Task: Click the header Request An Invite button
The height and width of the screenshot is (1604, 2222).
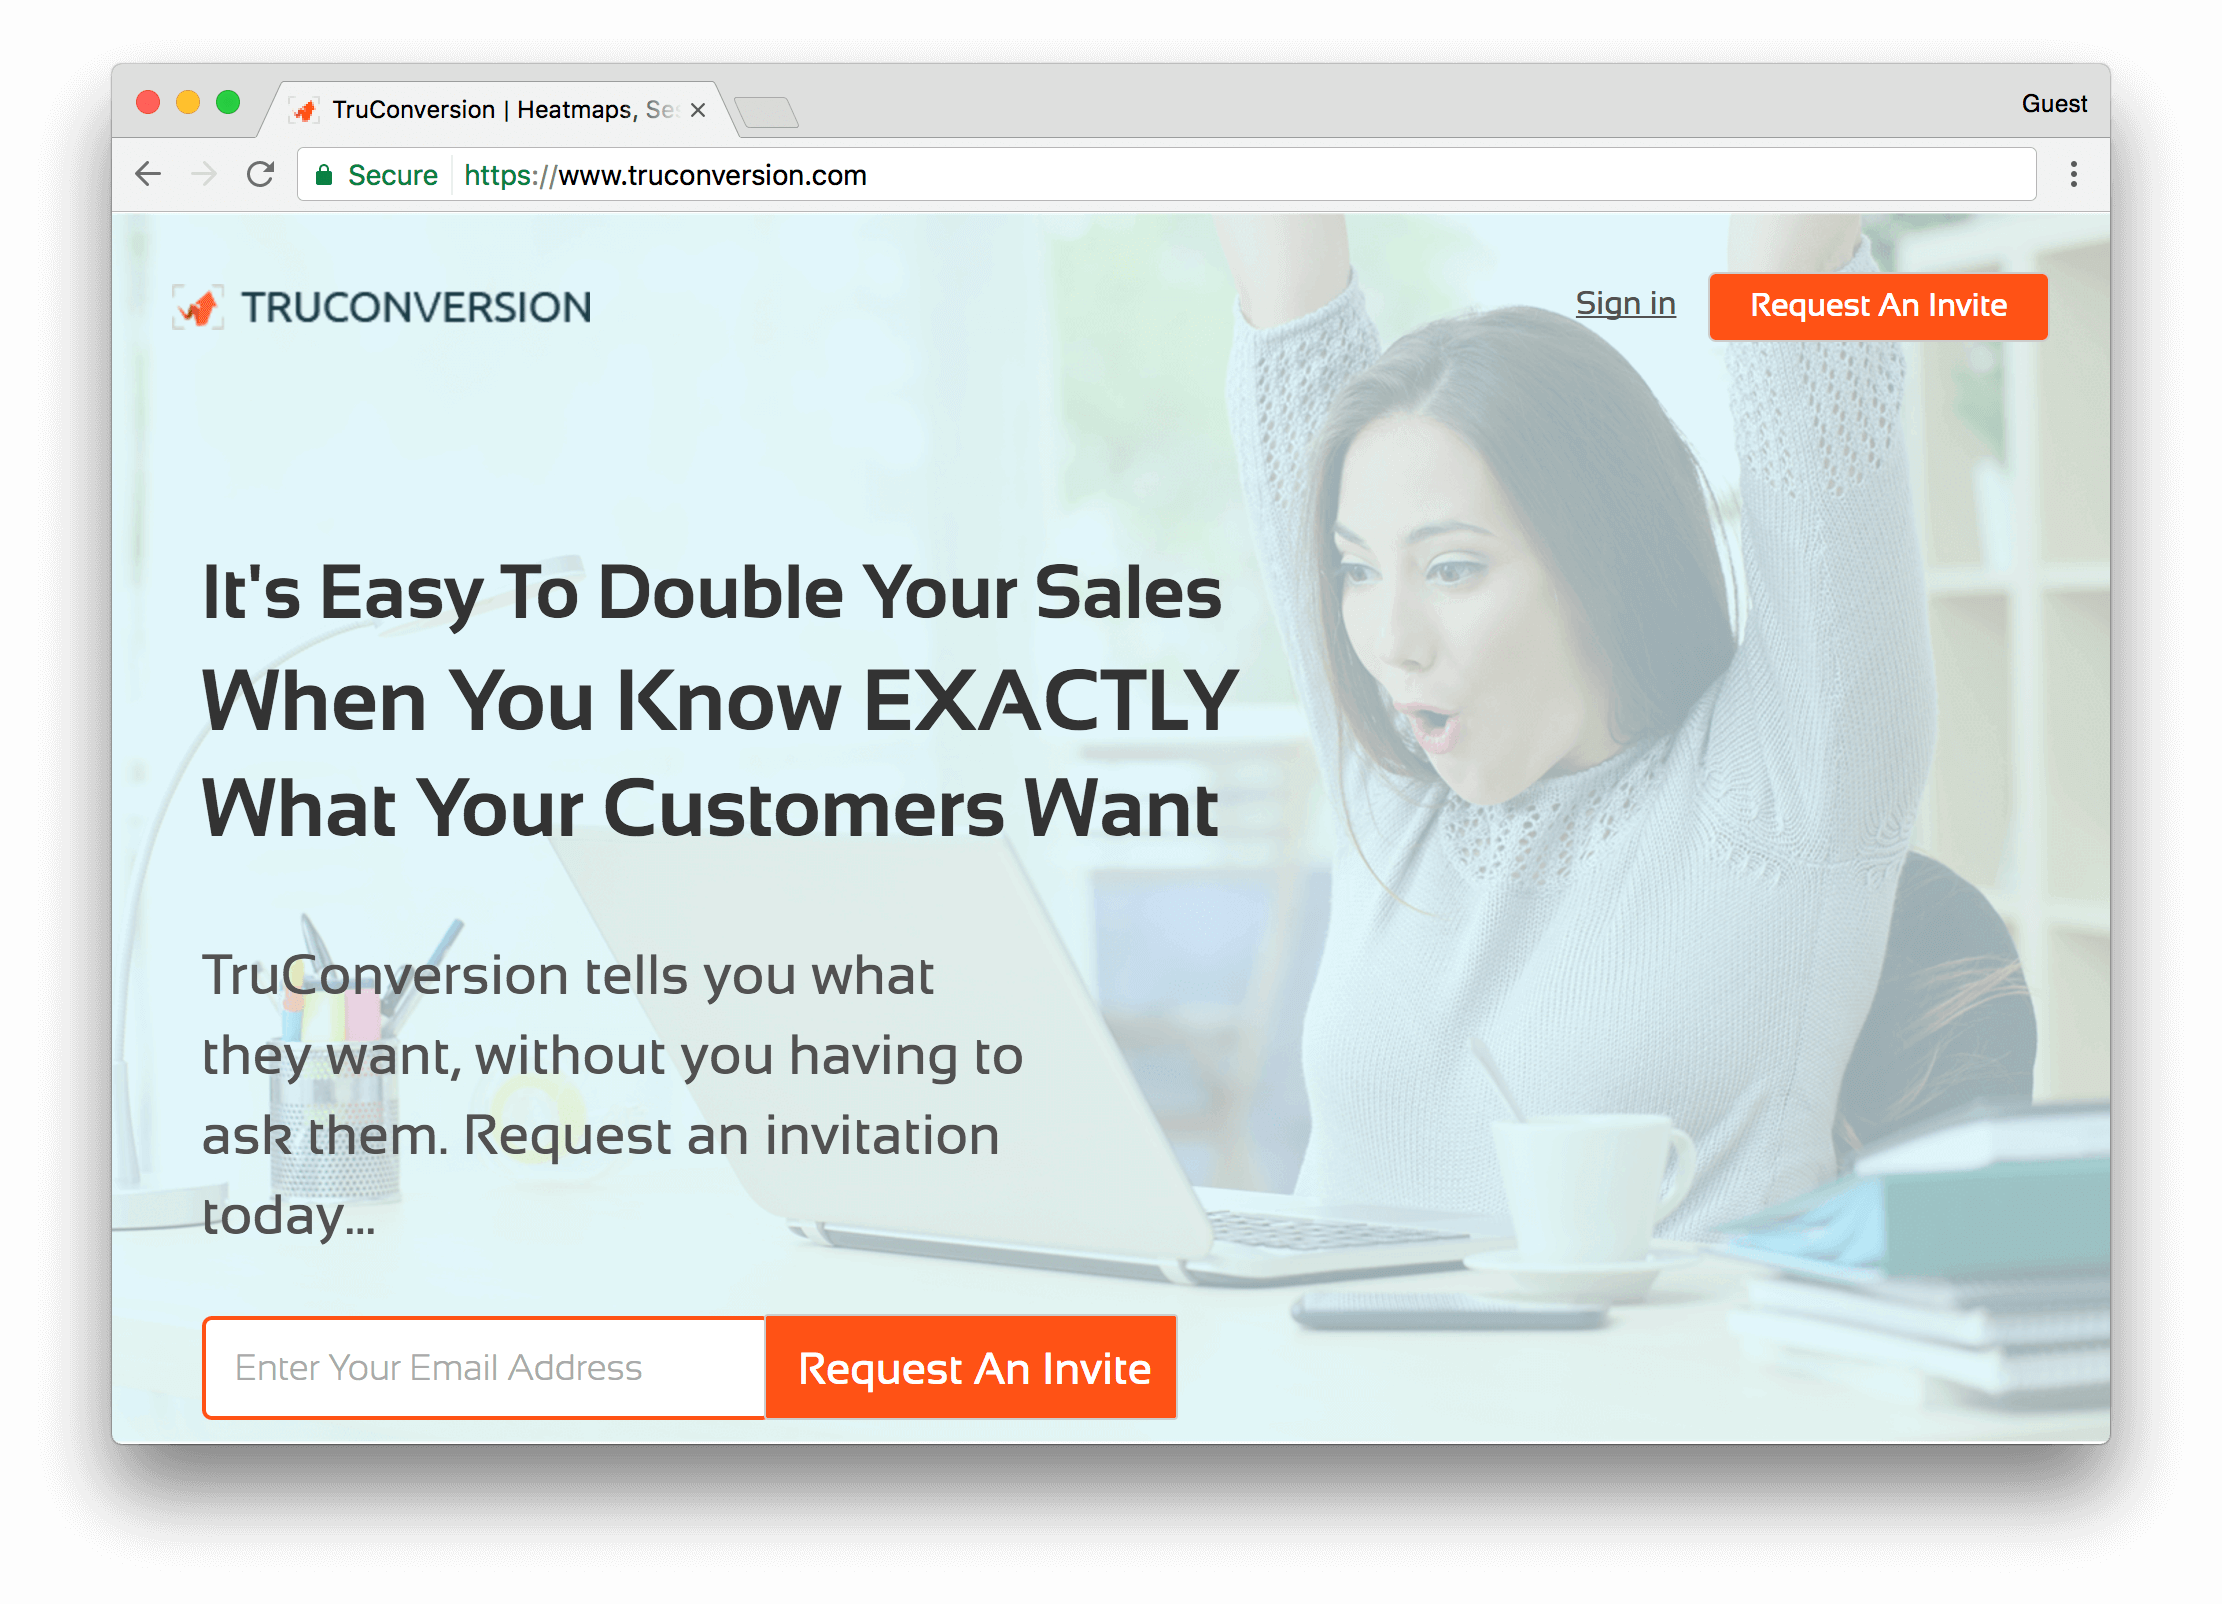Action: point(1878,306)
